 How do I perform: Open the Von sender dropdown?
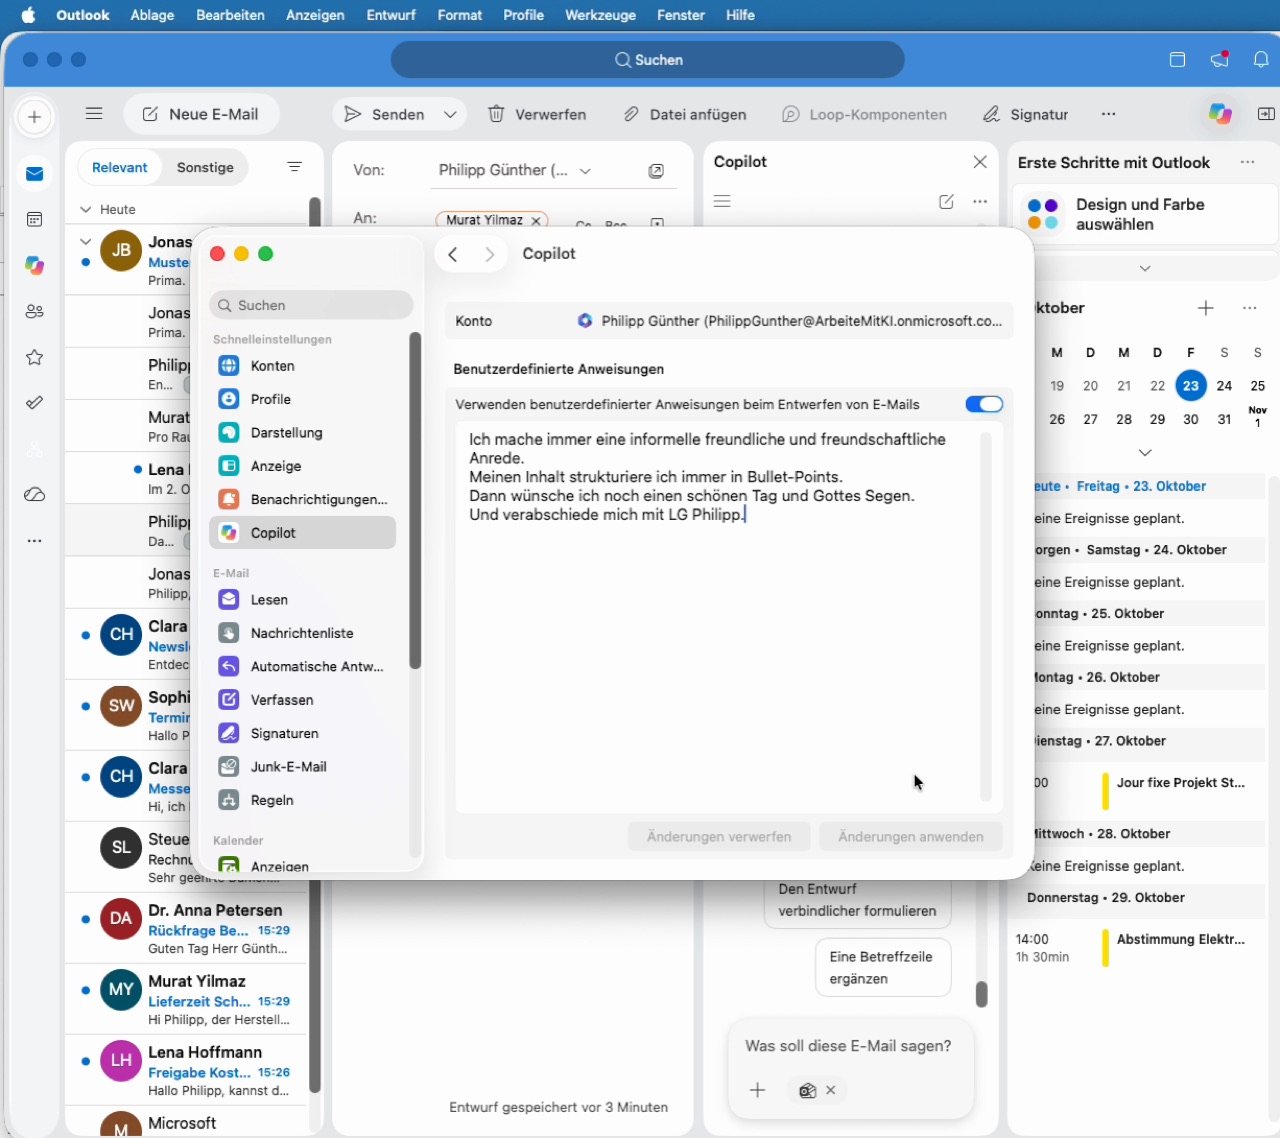click(x=586, y=171)
